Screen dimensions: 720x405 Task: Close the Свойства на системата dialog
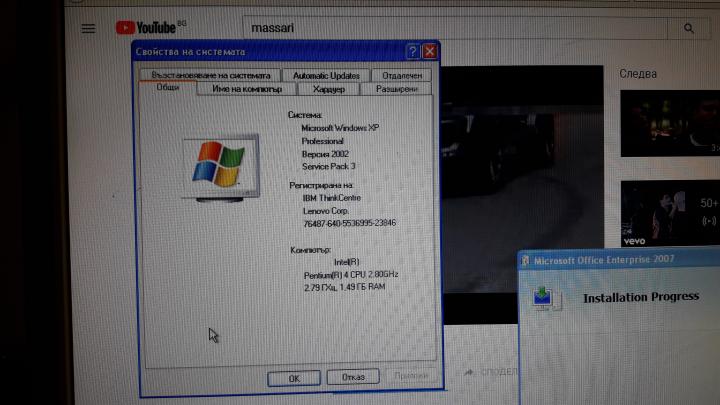[x=430, y=51]
